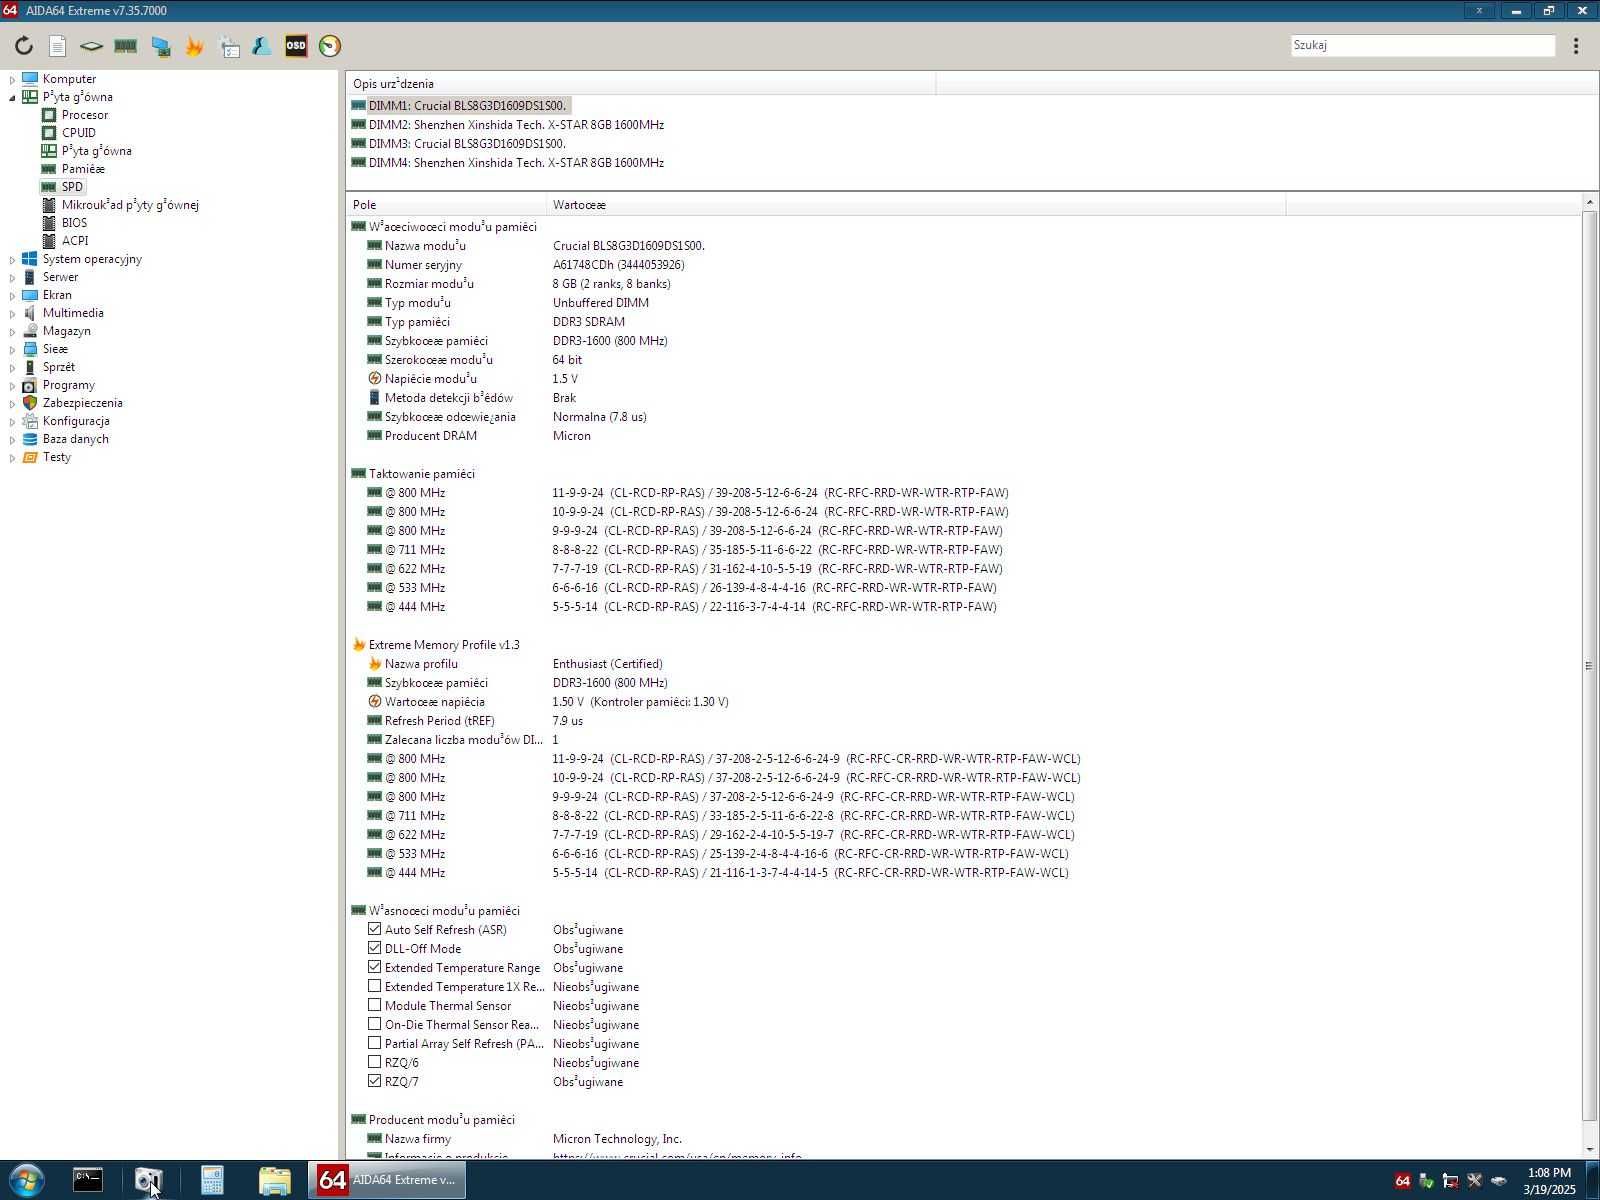This screenshot has width=1600, height=1200.
Task: Expand the Zabezpieczenia tree node
Action: pos(12,403)
